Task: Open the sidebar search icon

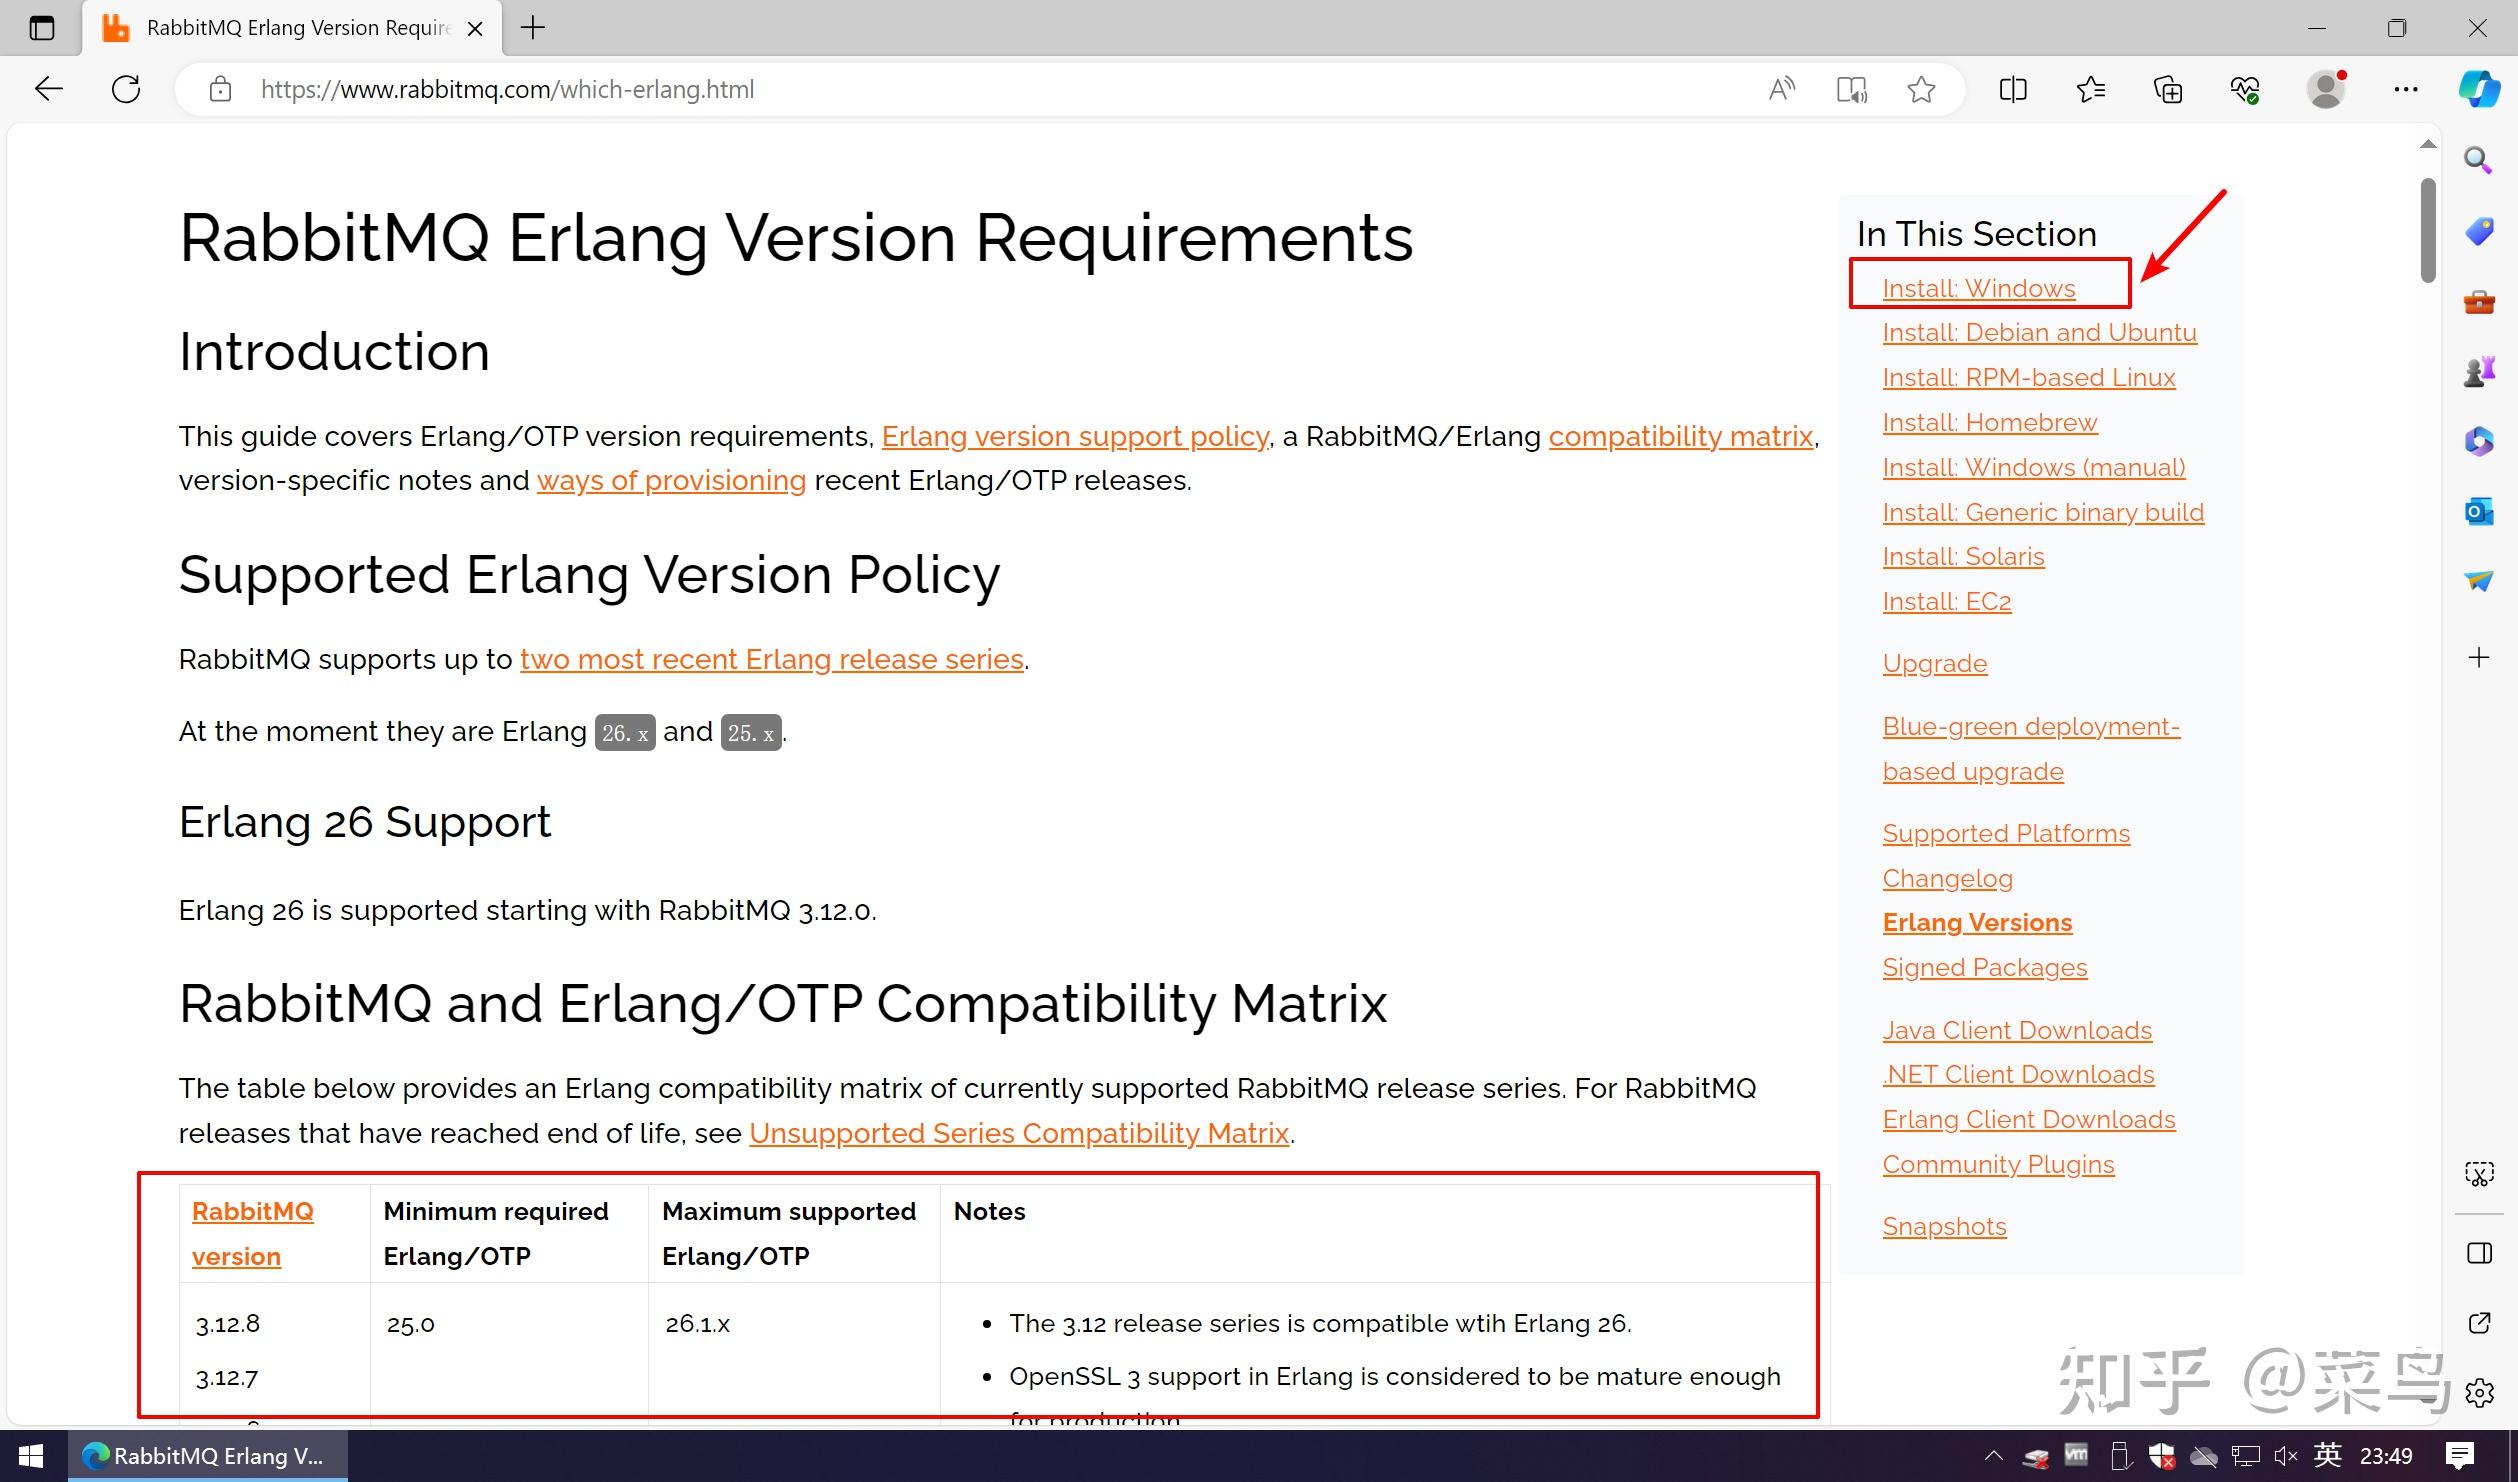Action: [x=2478, y=160]
